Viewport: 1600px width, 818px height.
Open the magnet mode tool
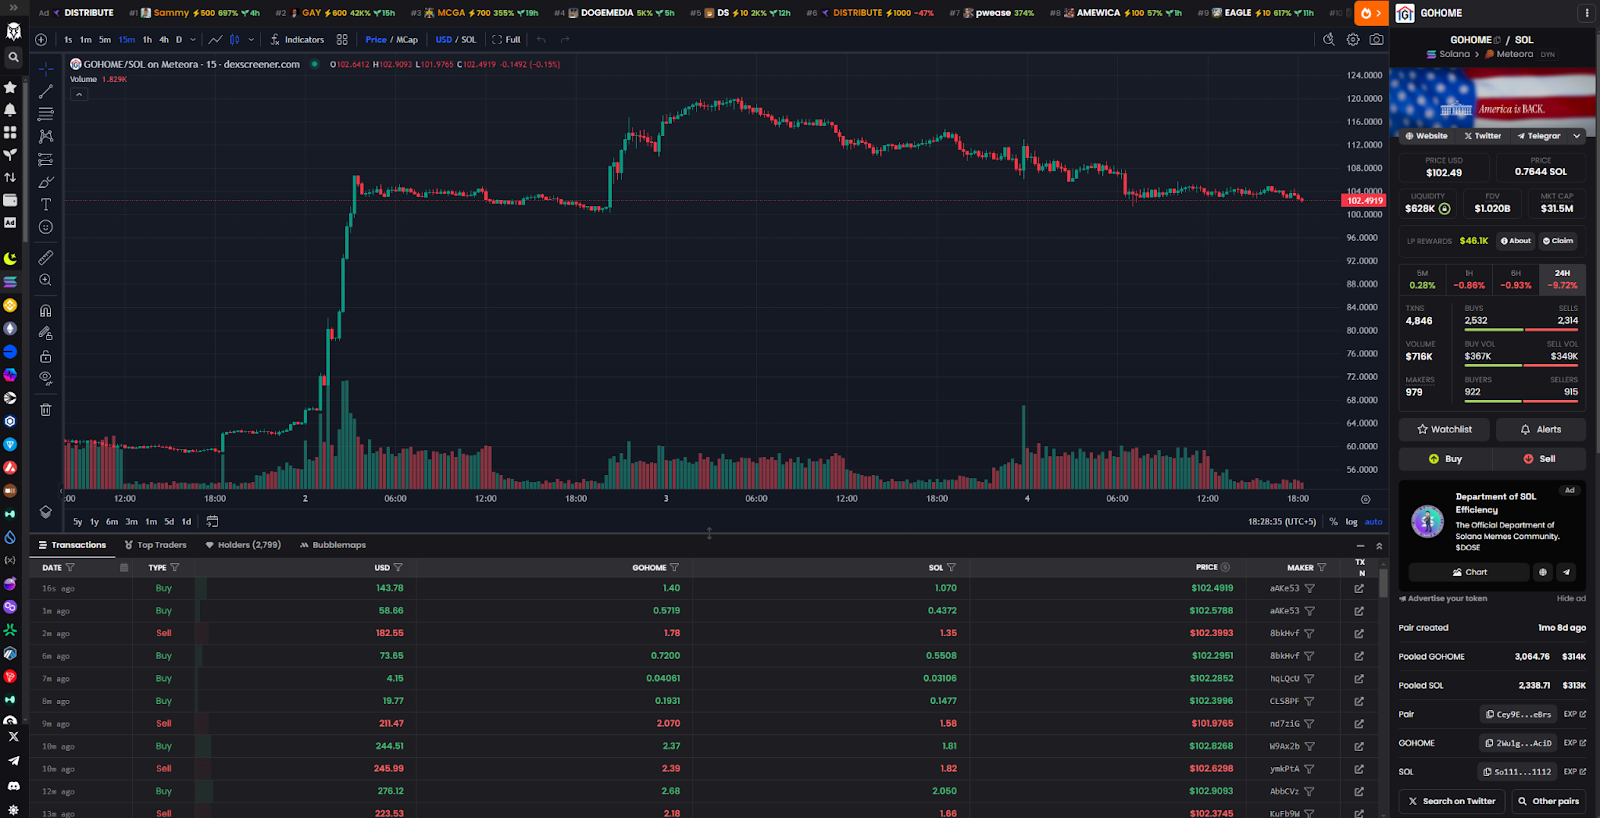coord(45,311)
